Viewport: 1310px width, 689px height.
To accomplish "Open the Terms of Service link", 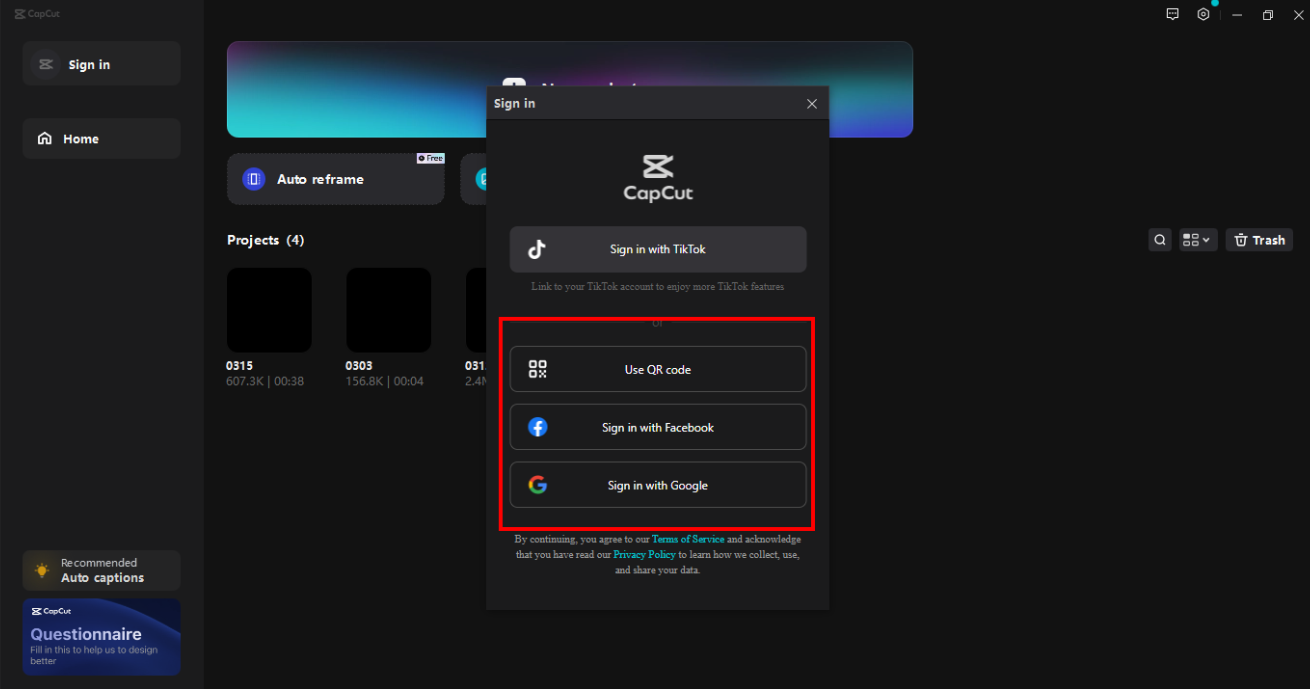I will (688, 539).
